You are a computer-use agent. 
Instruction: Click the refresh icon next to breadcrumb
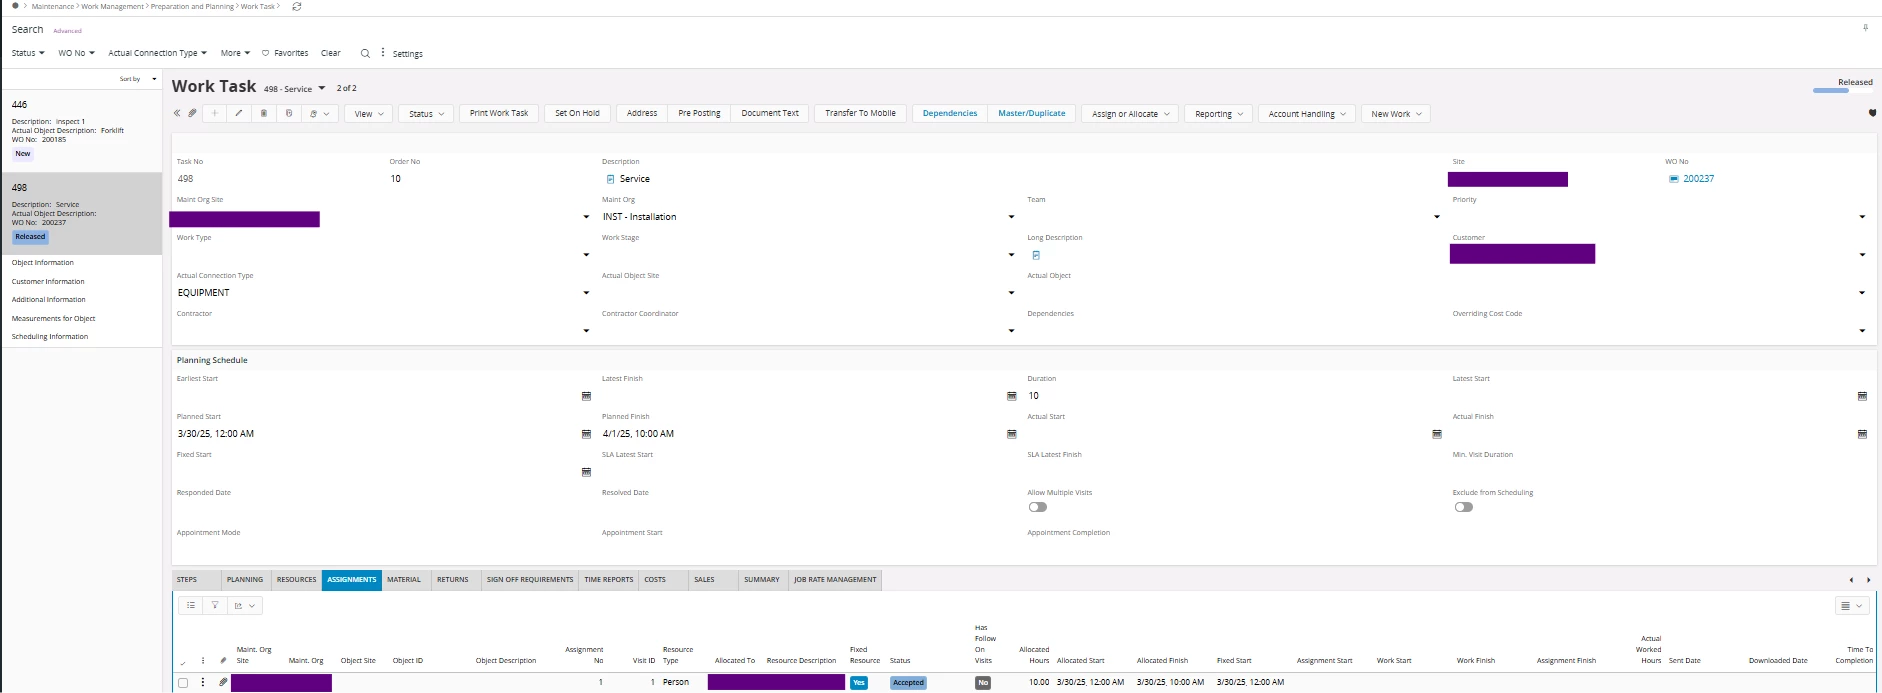click(x=297, y=6)
